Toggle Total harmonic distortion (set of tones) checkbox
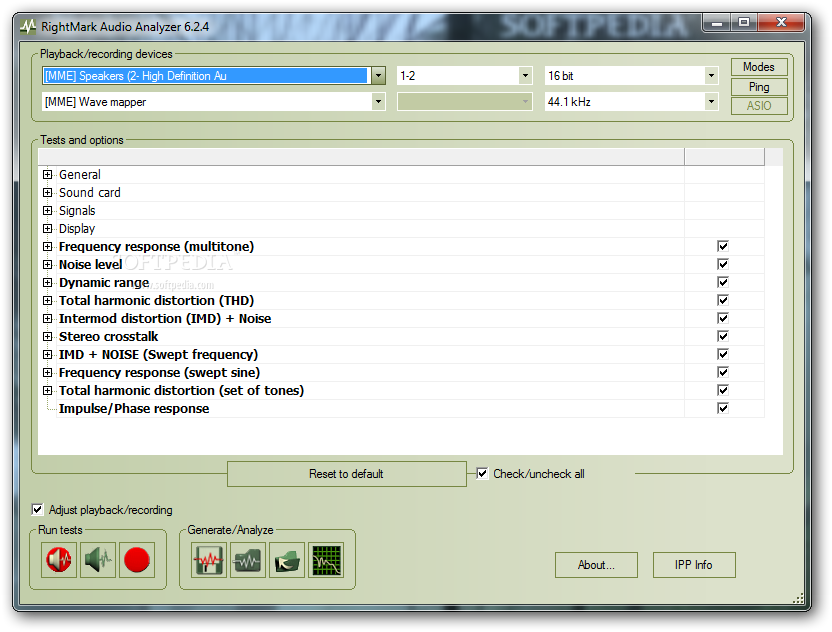Viewport: 832px width, 632px height. tap(723, 391)
